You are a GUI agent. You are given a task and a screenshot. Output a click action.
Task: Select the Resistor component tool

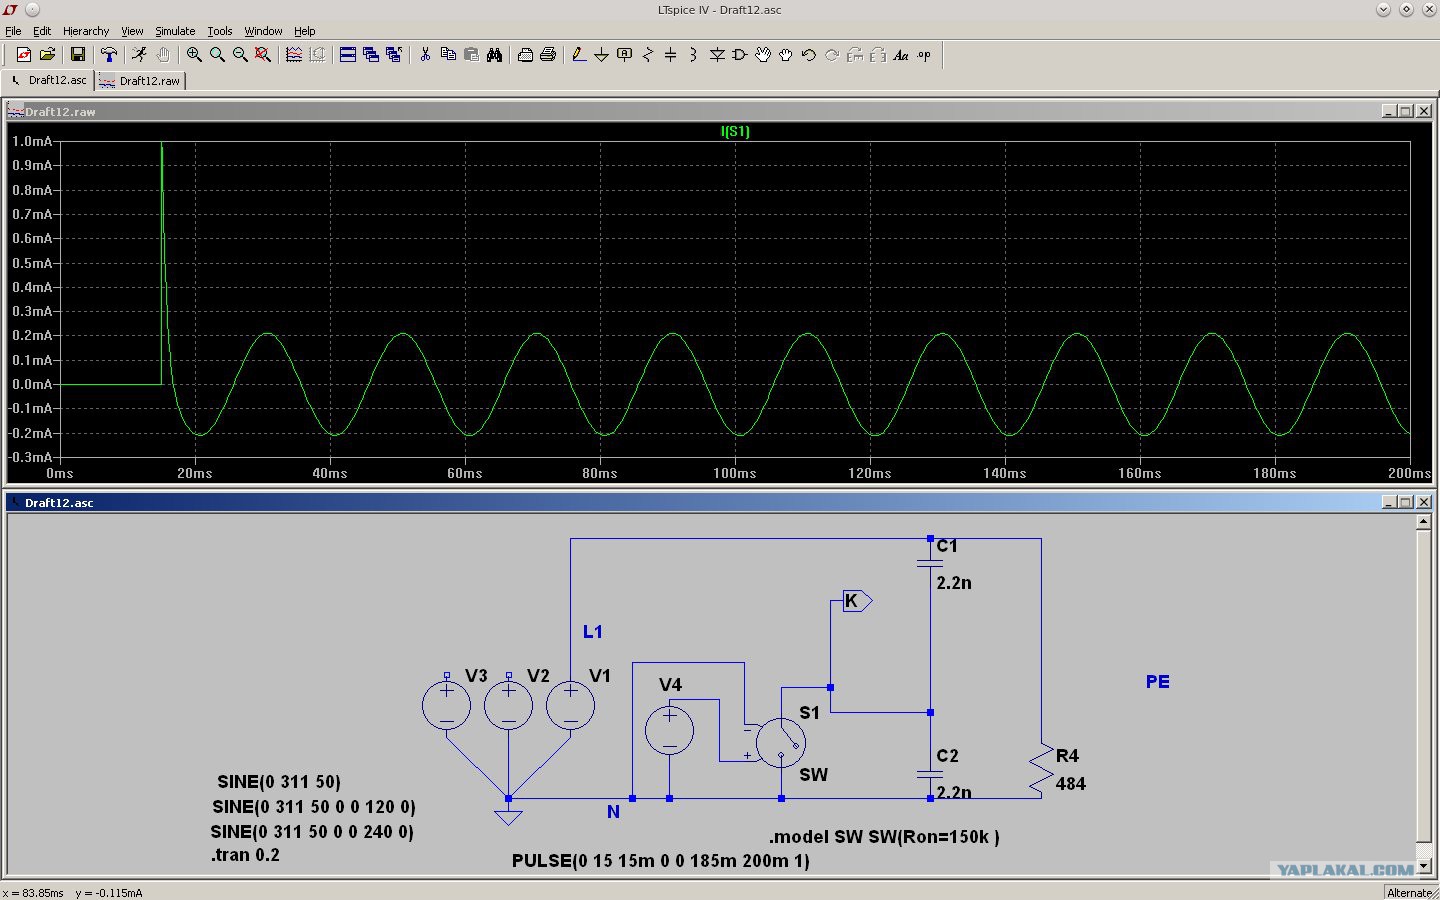pos(647,55)
